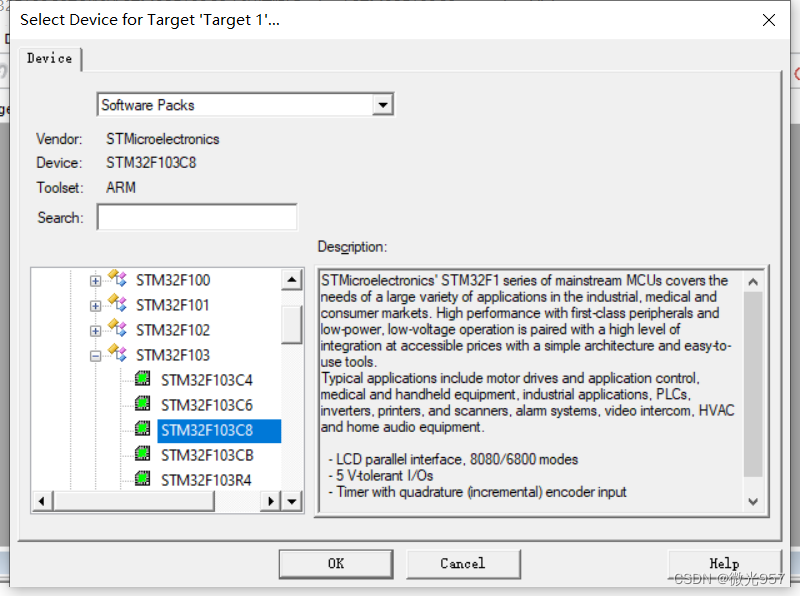This screenshot has width=800, height=596.
Task: Open the Software Packs dropdown
Action: coord(382,105)
